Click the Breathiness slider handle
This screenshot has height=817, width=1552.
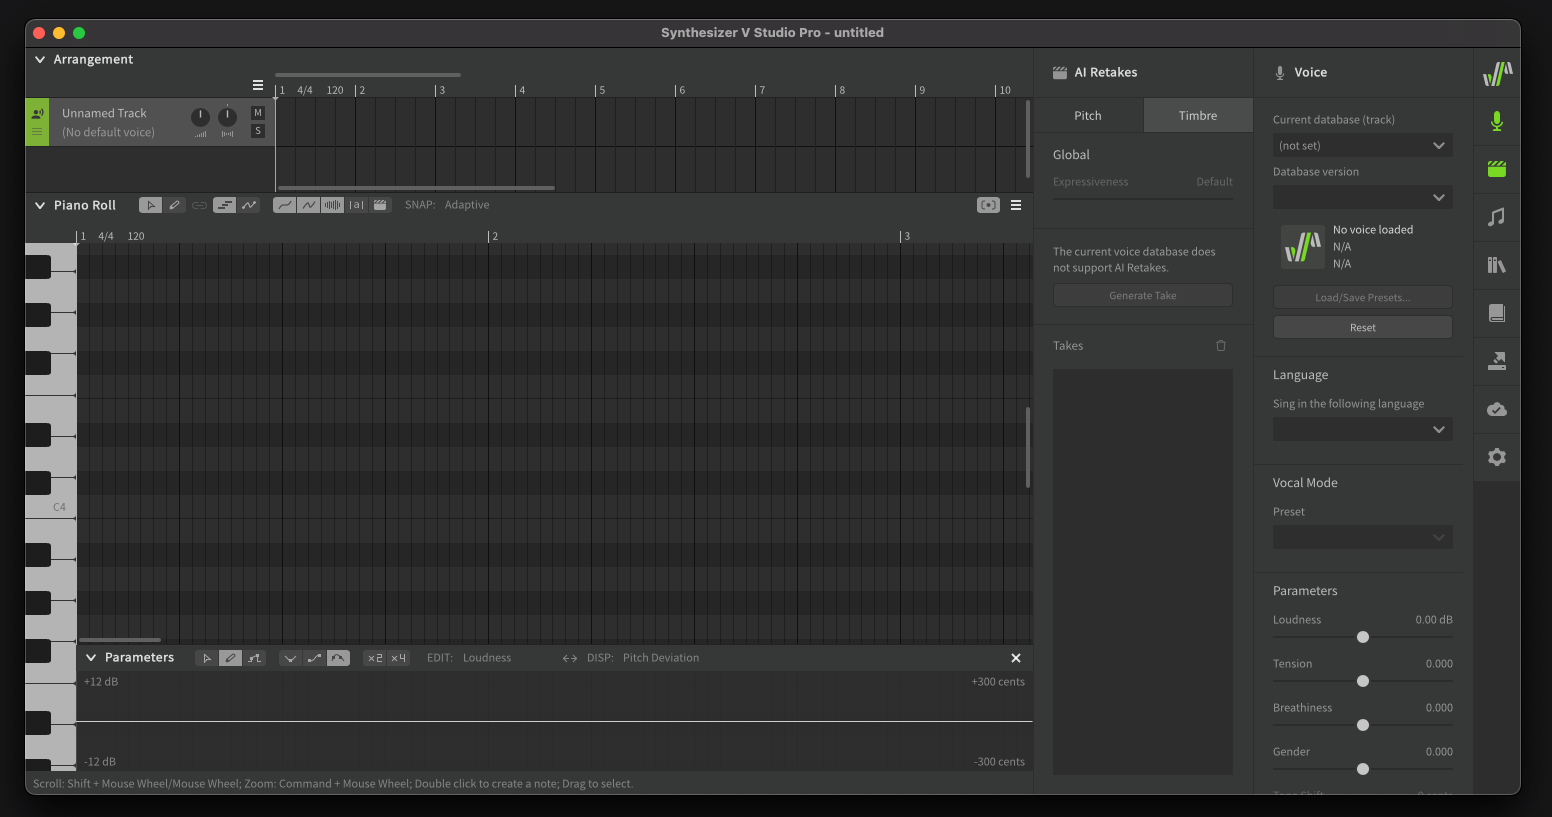pos(1363,725)
